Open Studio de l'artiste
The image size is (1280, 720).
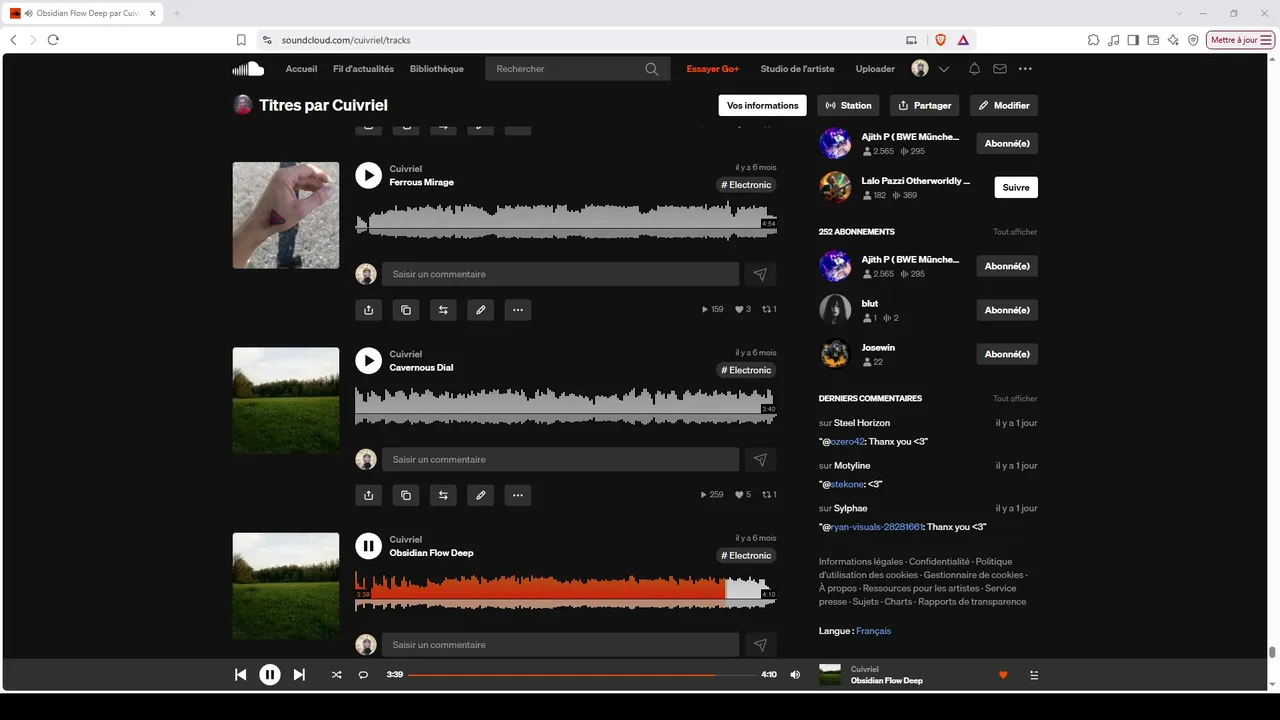click(x=797, y=69)
